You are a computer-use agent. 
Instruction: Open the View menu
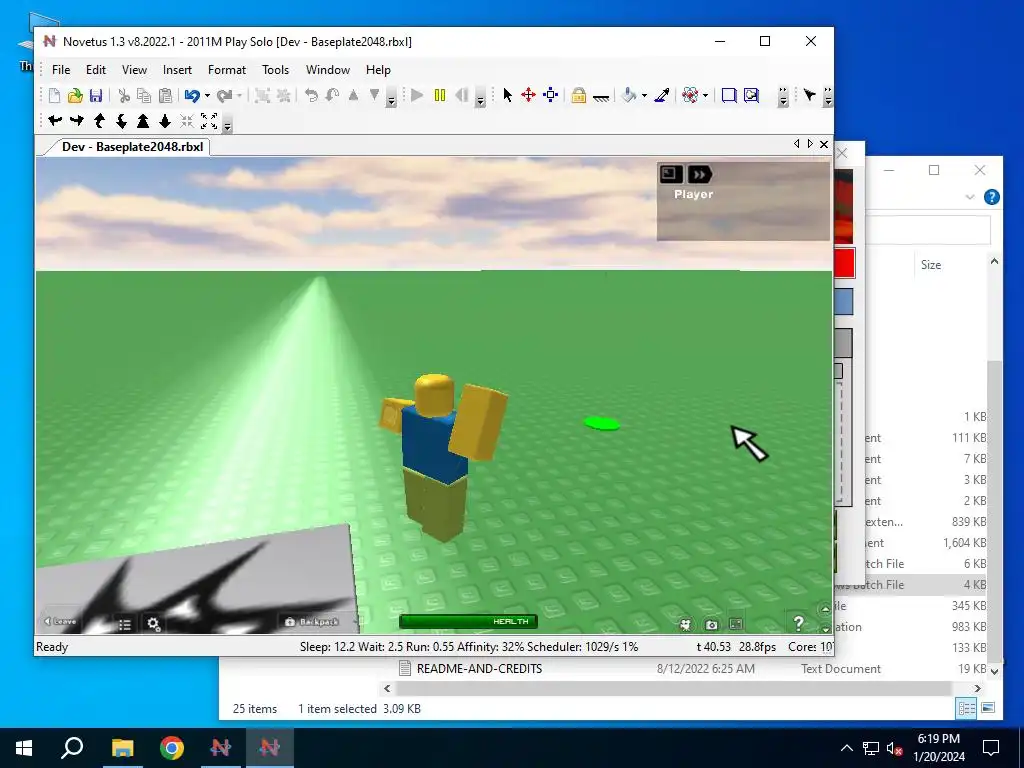(134, 70)
